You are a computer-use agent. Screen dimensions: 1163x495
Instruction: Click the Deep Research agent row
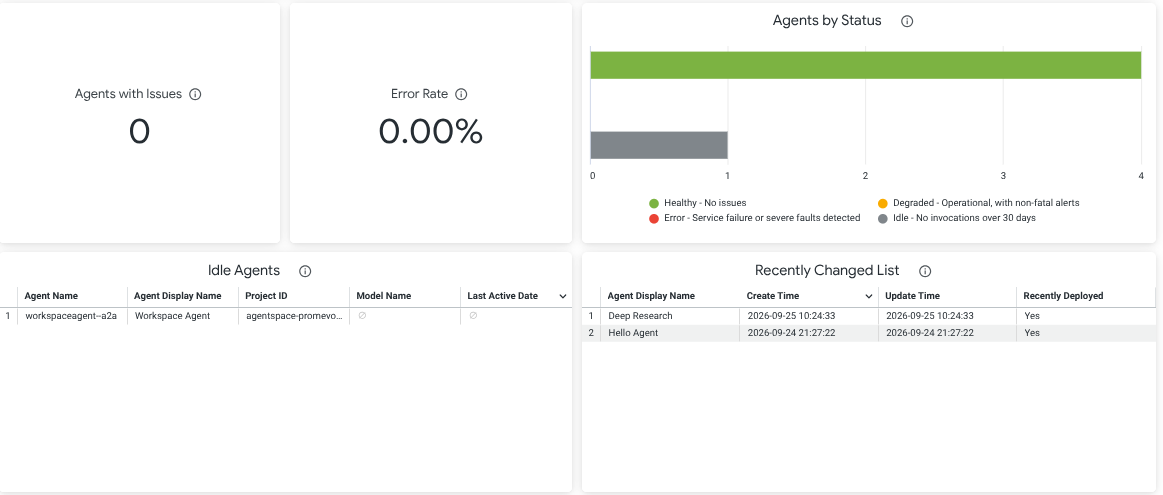tap(869, 316)
